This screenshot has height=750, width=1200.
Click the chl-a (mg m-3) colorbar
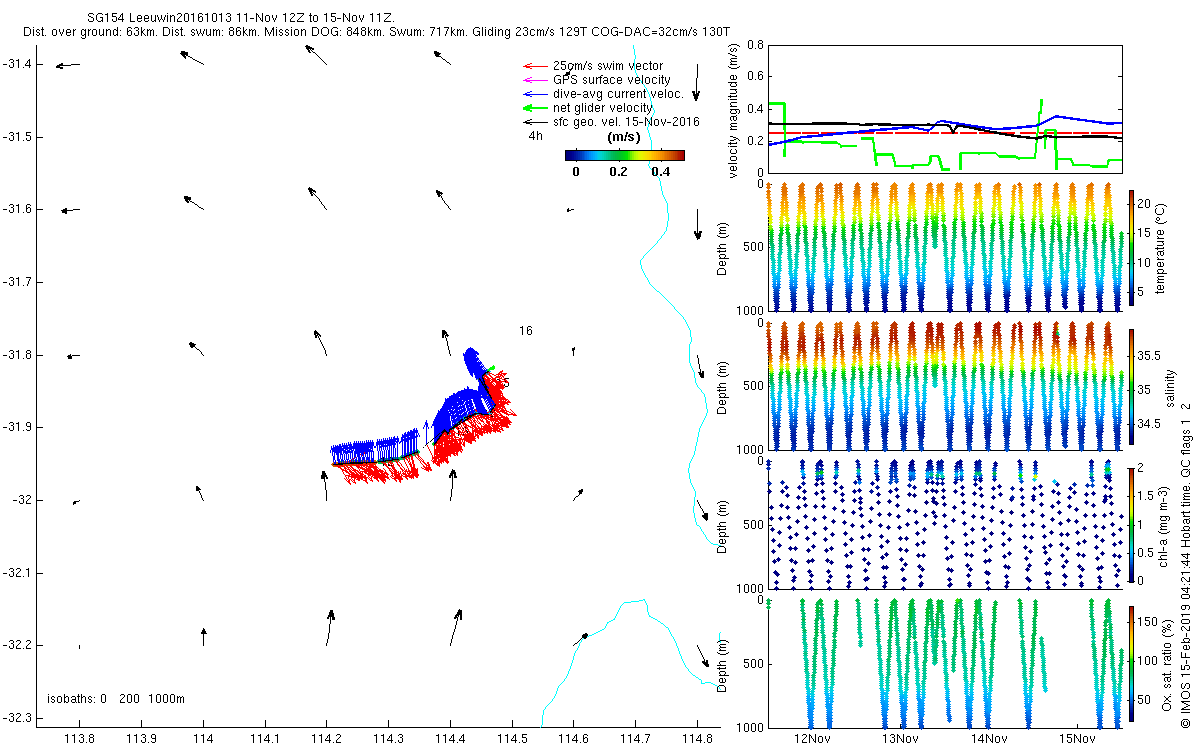pos(1131,523)
